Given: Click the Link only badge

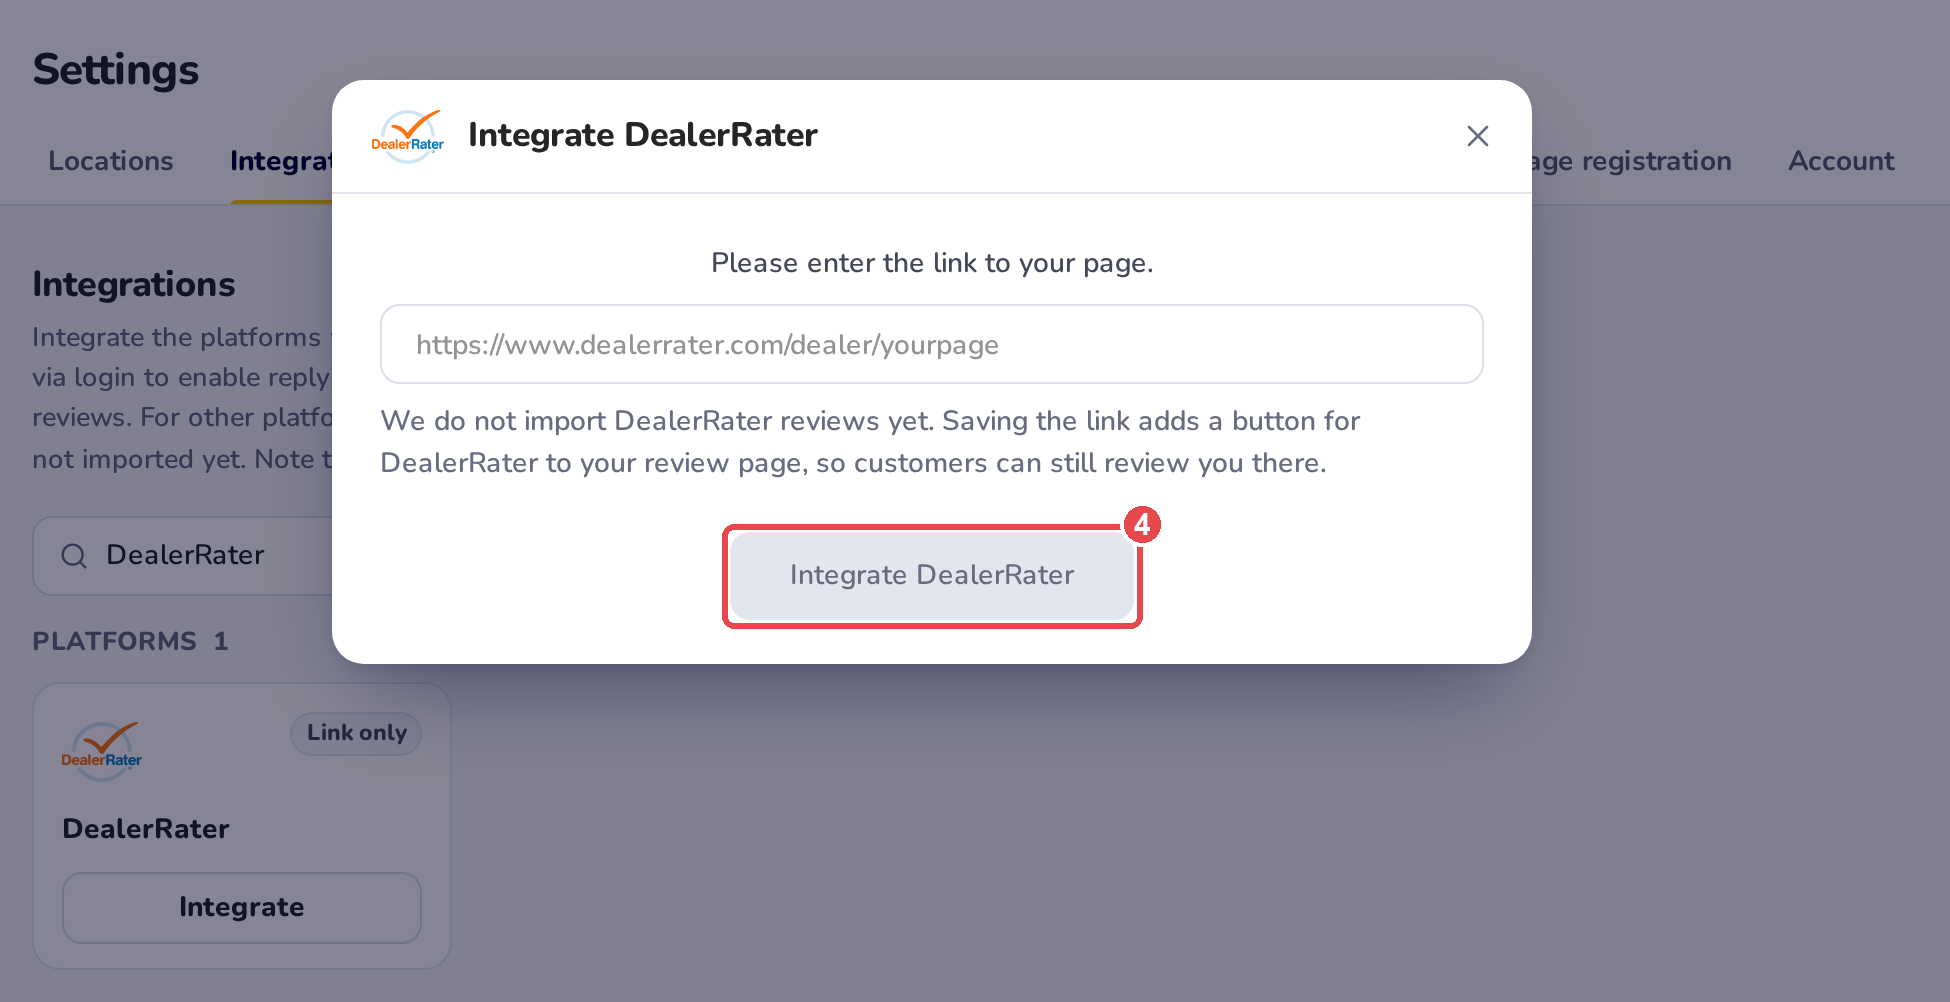Looking at the screenshot, I should coord(356,733).
